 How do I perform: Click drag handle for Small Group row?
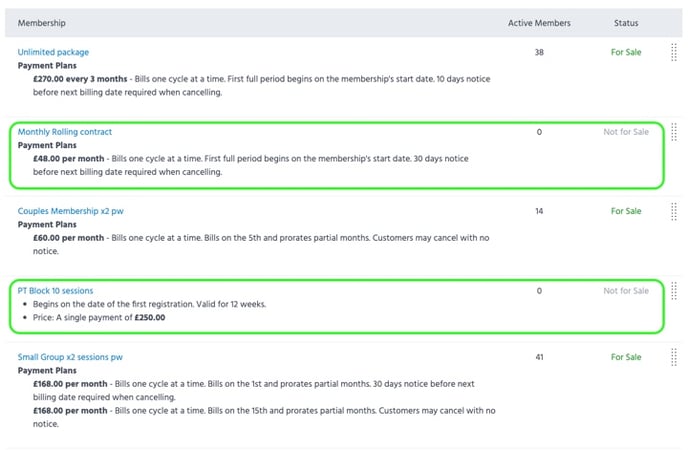pyautogui.click(x=673, y=358)
